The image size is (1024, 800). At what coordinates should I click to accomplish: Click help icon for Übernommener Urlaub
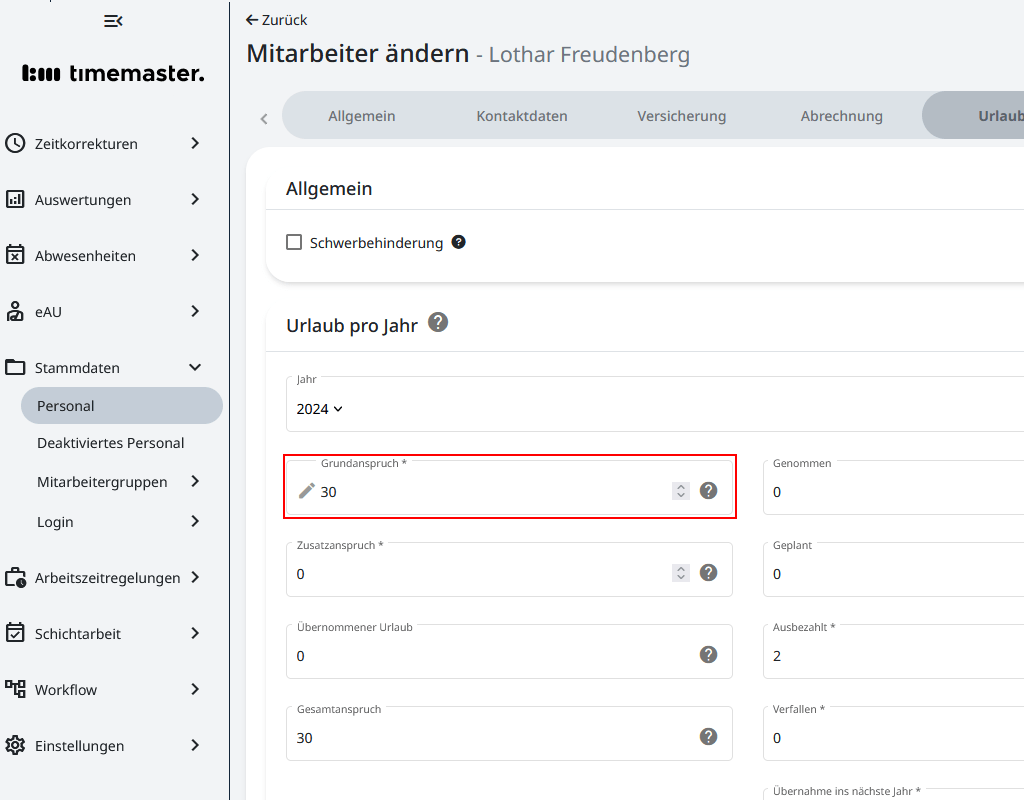pyautogui.click(x=708, y=654)
